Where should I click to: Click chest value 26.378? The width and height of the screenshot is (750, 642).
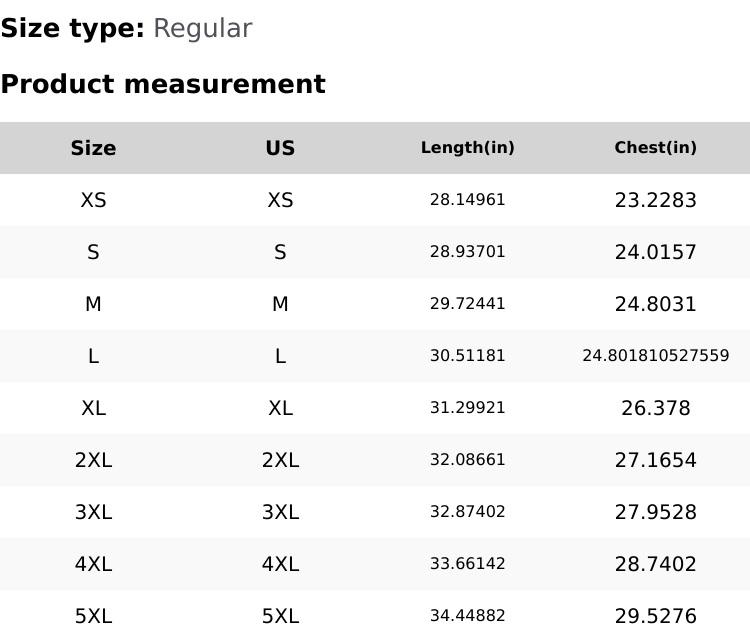(x=655, y=408)
